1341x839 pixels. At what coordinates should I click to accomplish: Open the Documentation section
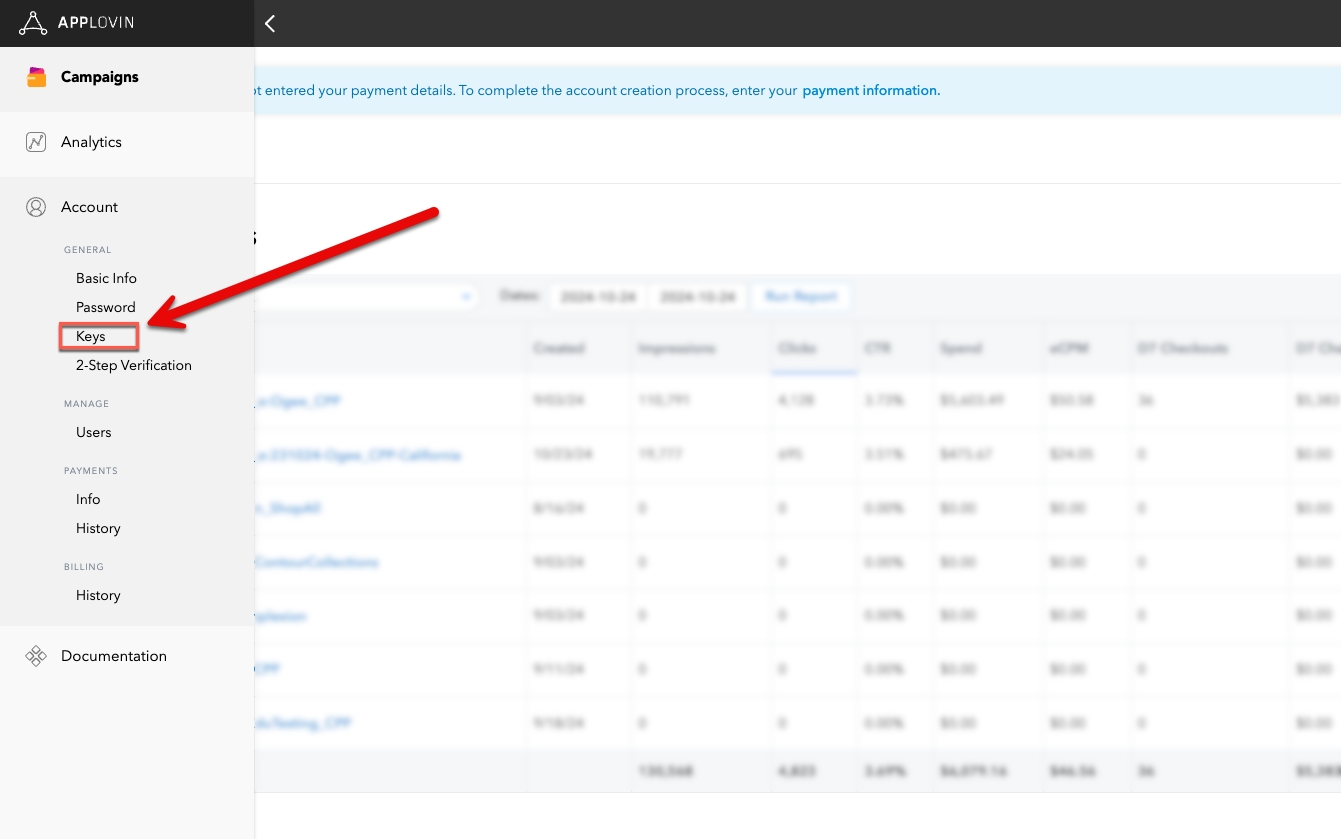113,656
